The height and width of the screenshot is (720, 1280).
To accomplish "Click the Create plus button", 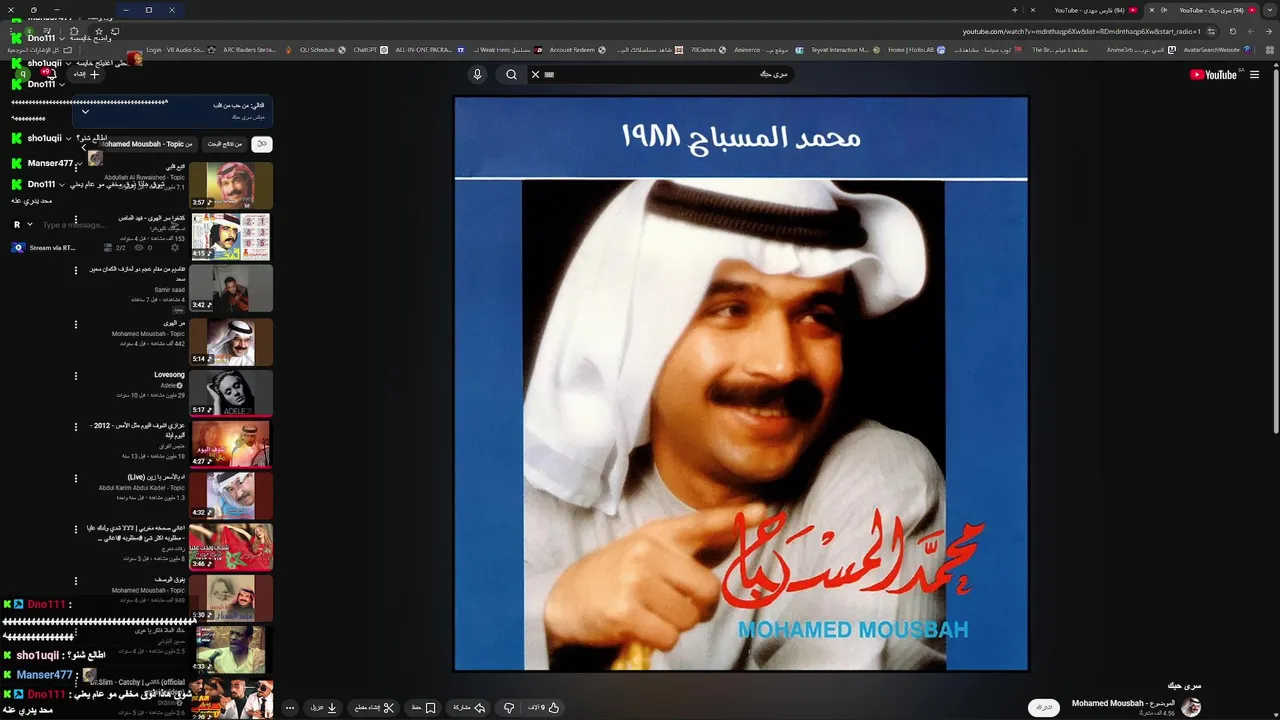I will tap(86, 74).
